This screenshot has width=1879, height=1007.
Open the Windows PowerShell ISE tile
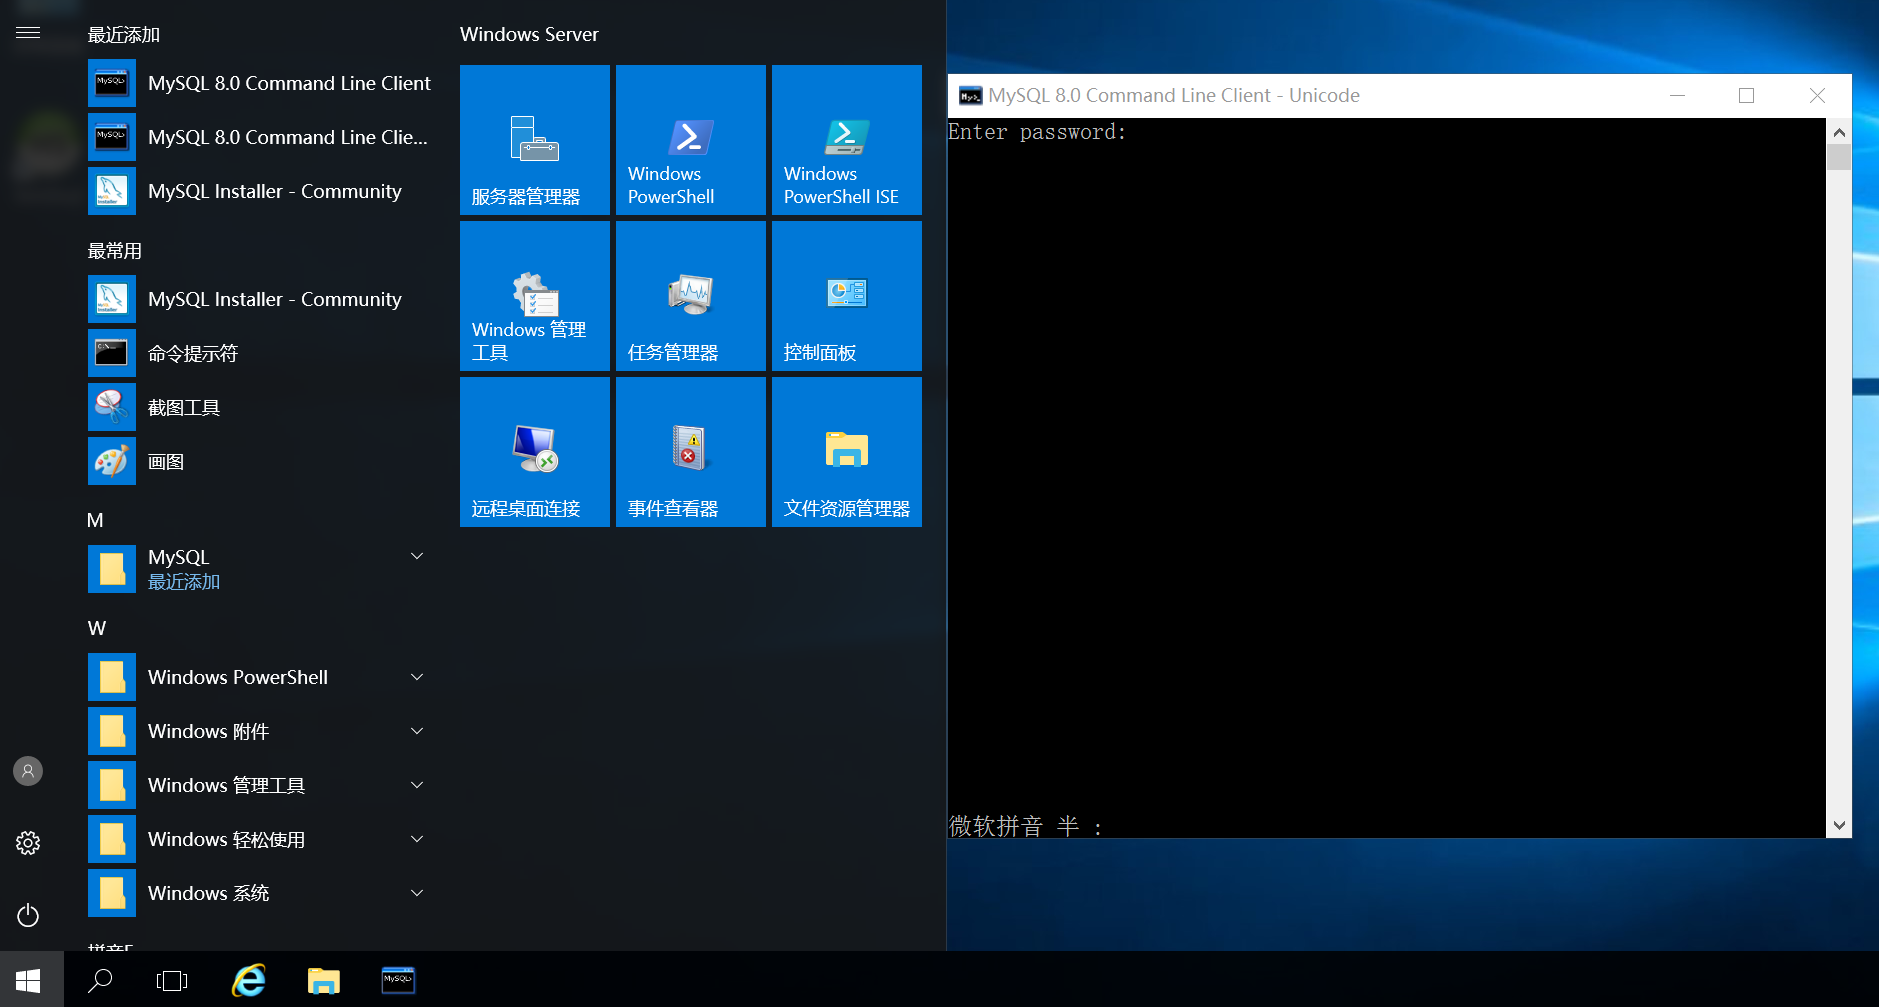pos(847,140)
